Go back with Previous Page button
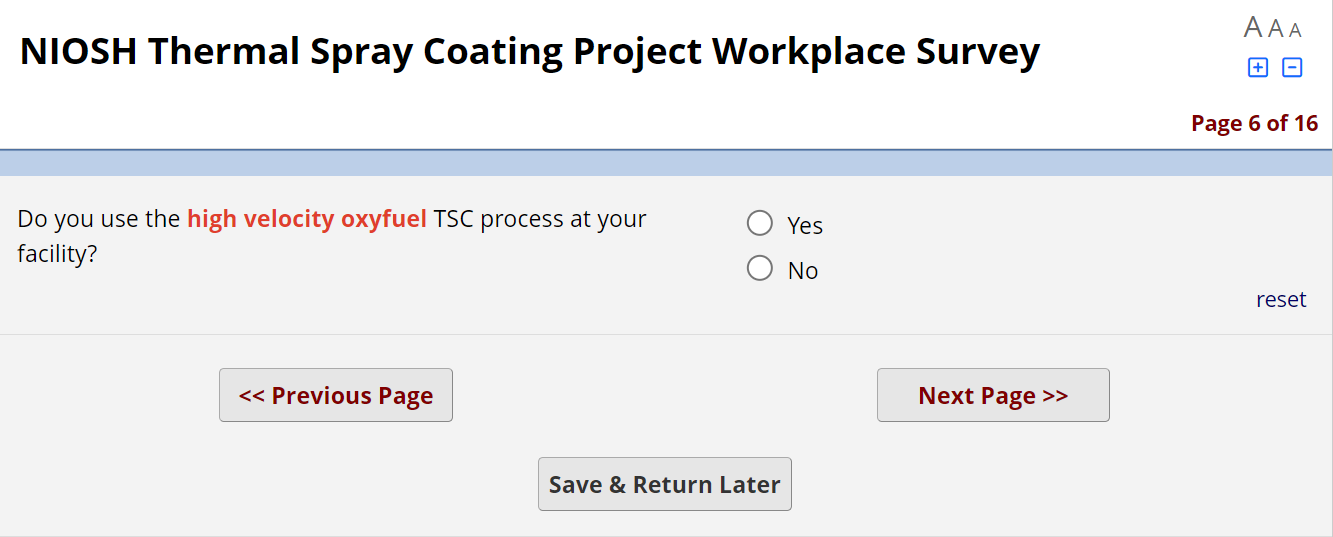 click(336, 395)
